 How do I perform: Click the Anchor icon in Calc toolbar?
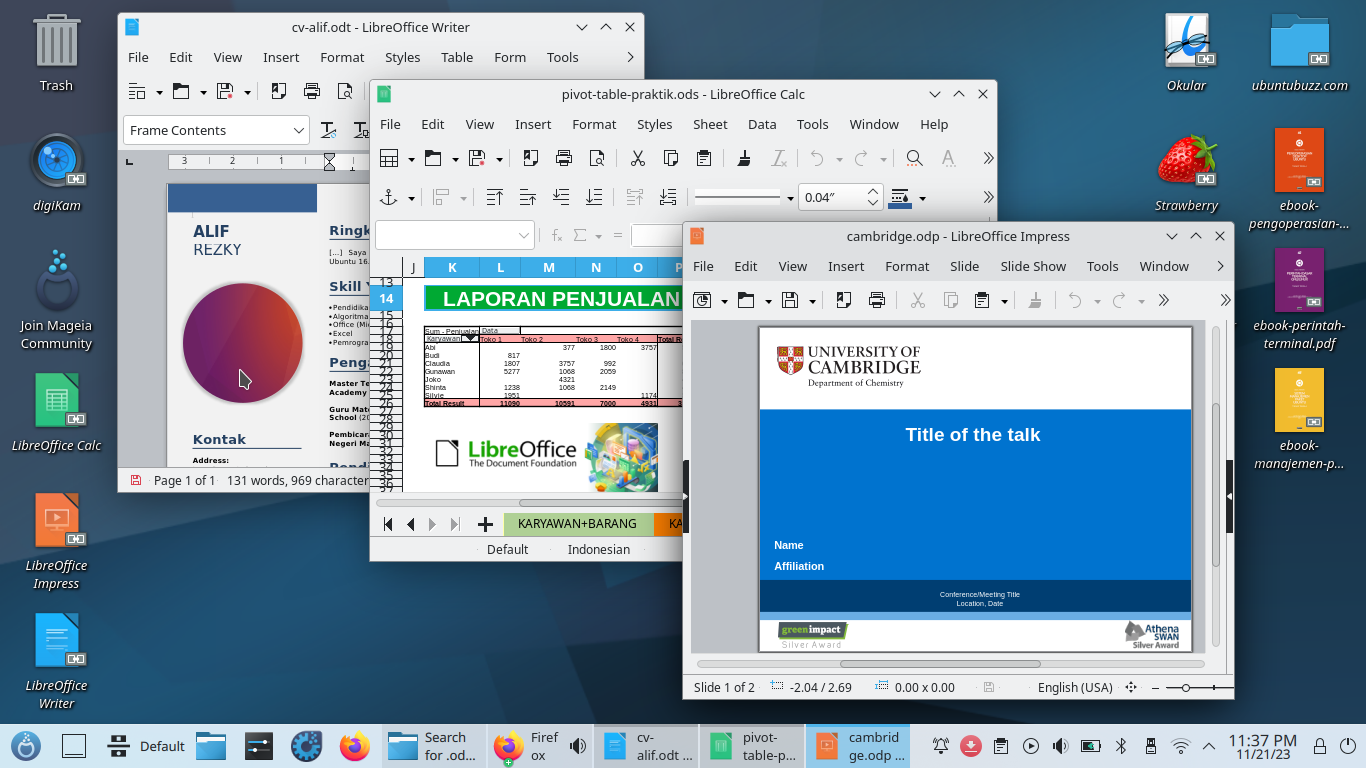[389, 198]
